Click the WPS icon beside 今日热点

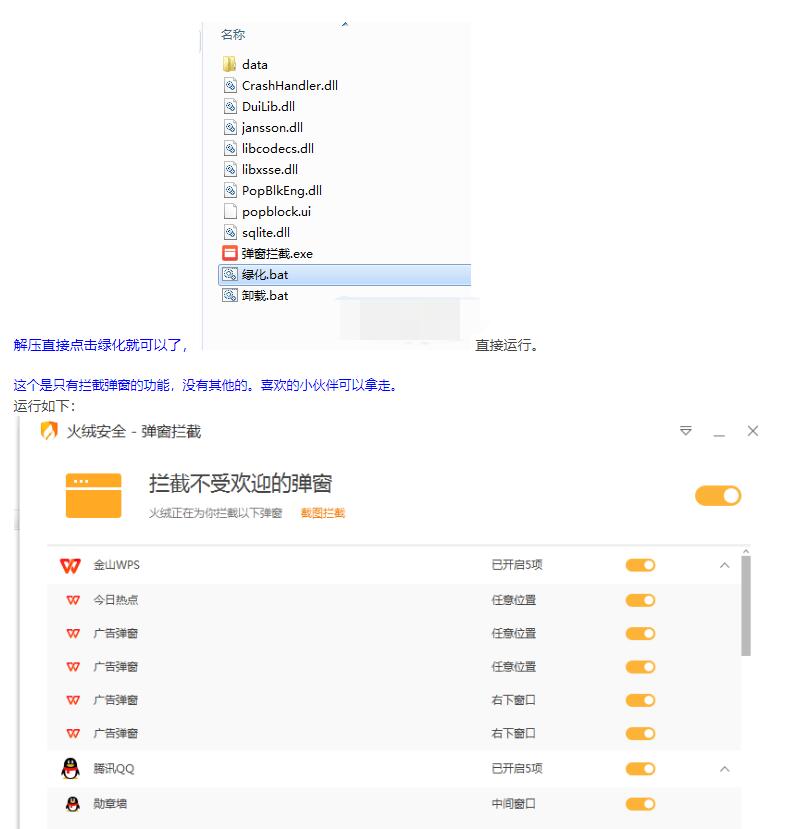tap(73, 600)
